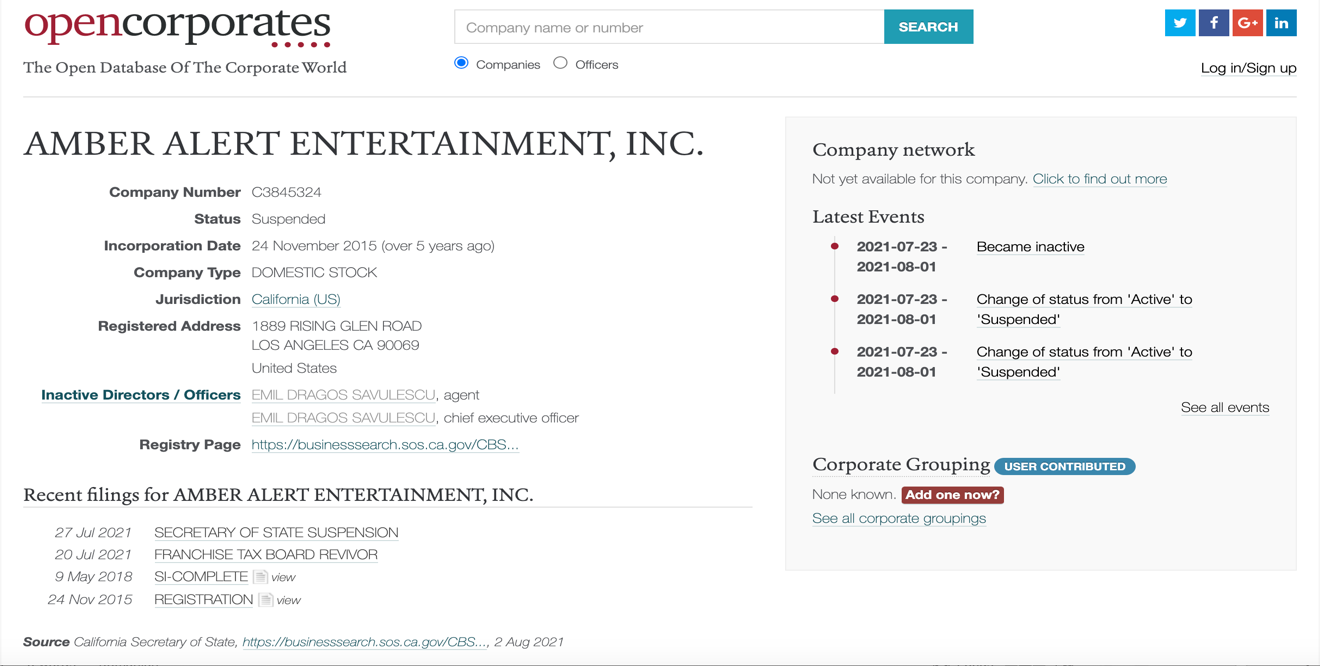Viewport: 1320px width, 666px height.
Task: Open the SI-COMPLETE filing link
Action: click(201, 577)
